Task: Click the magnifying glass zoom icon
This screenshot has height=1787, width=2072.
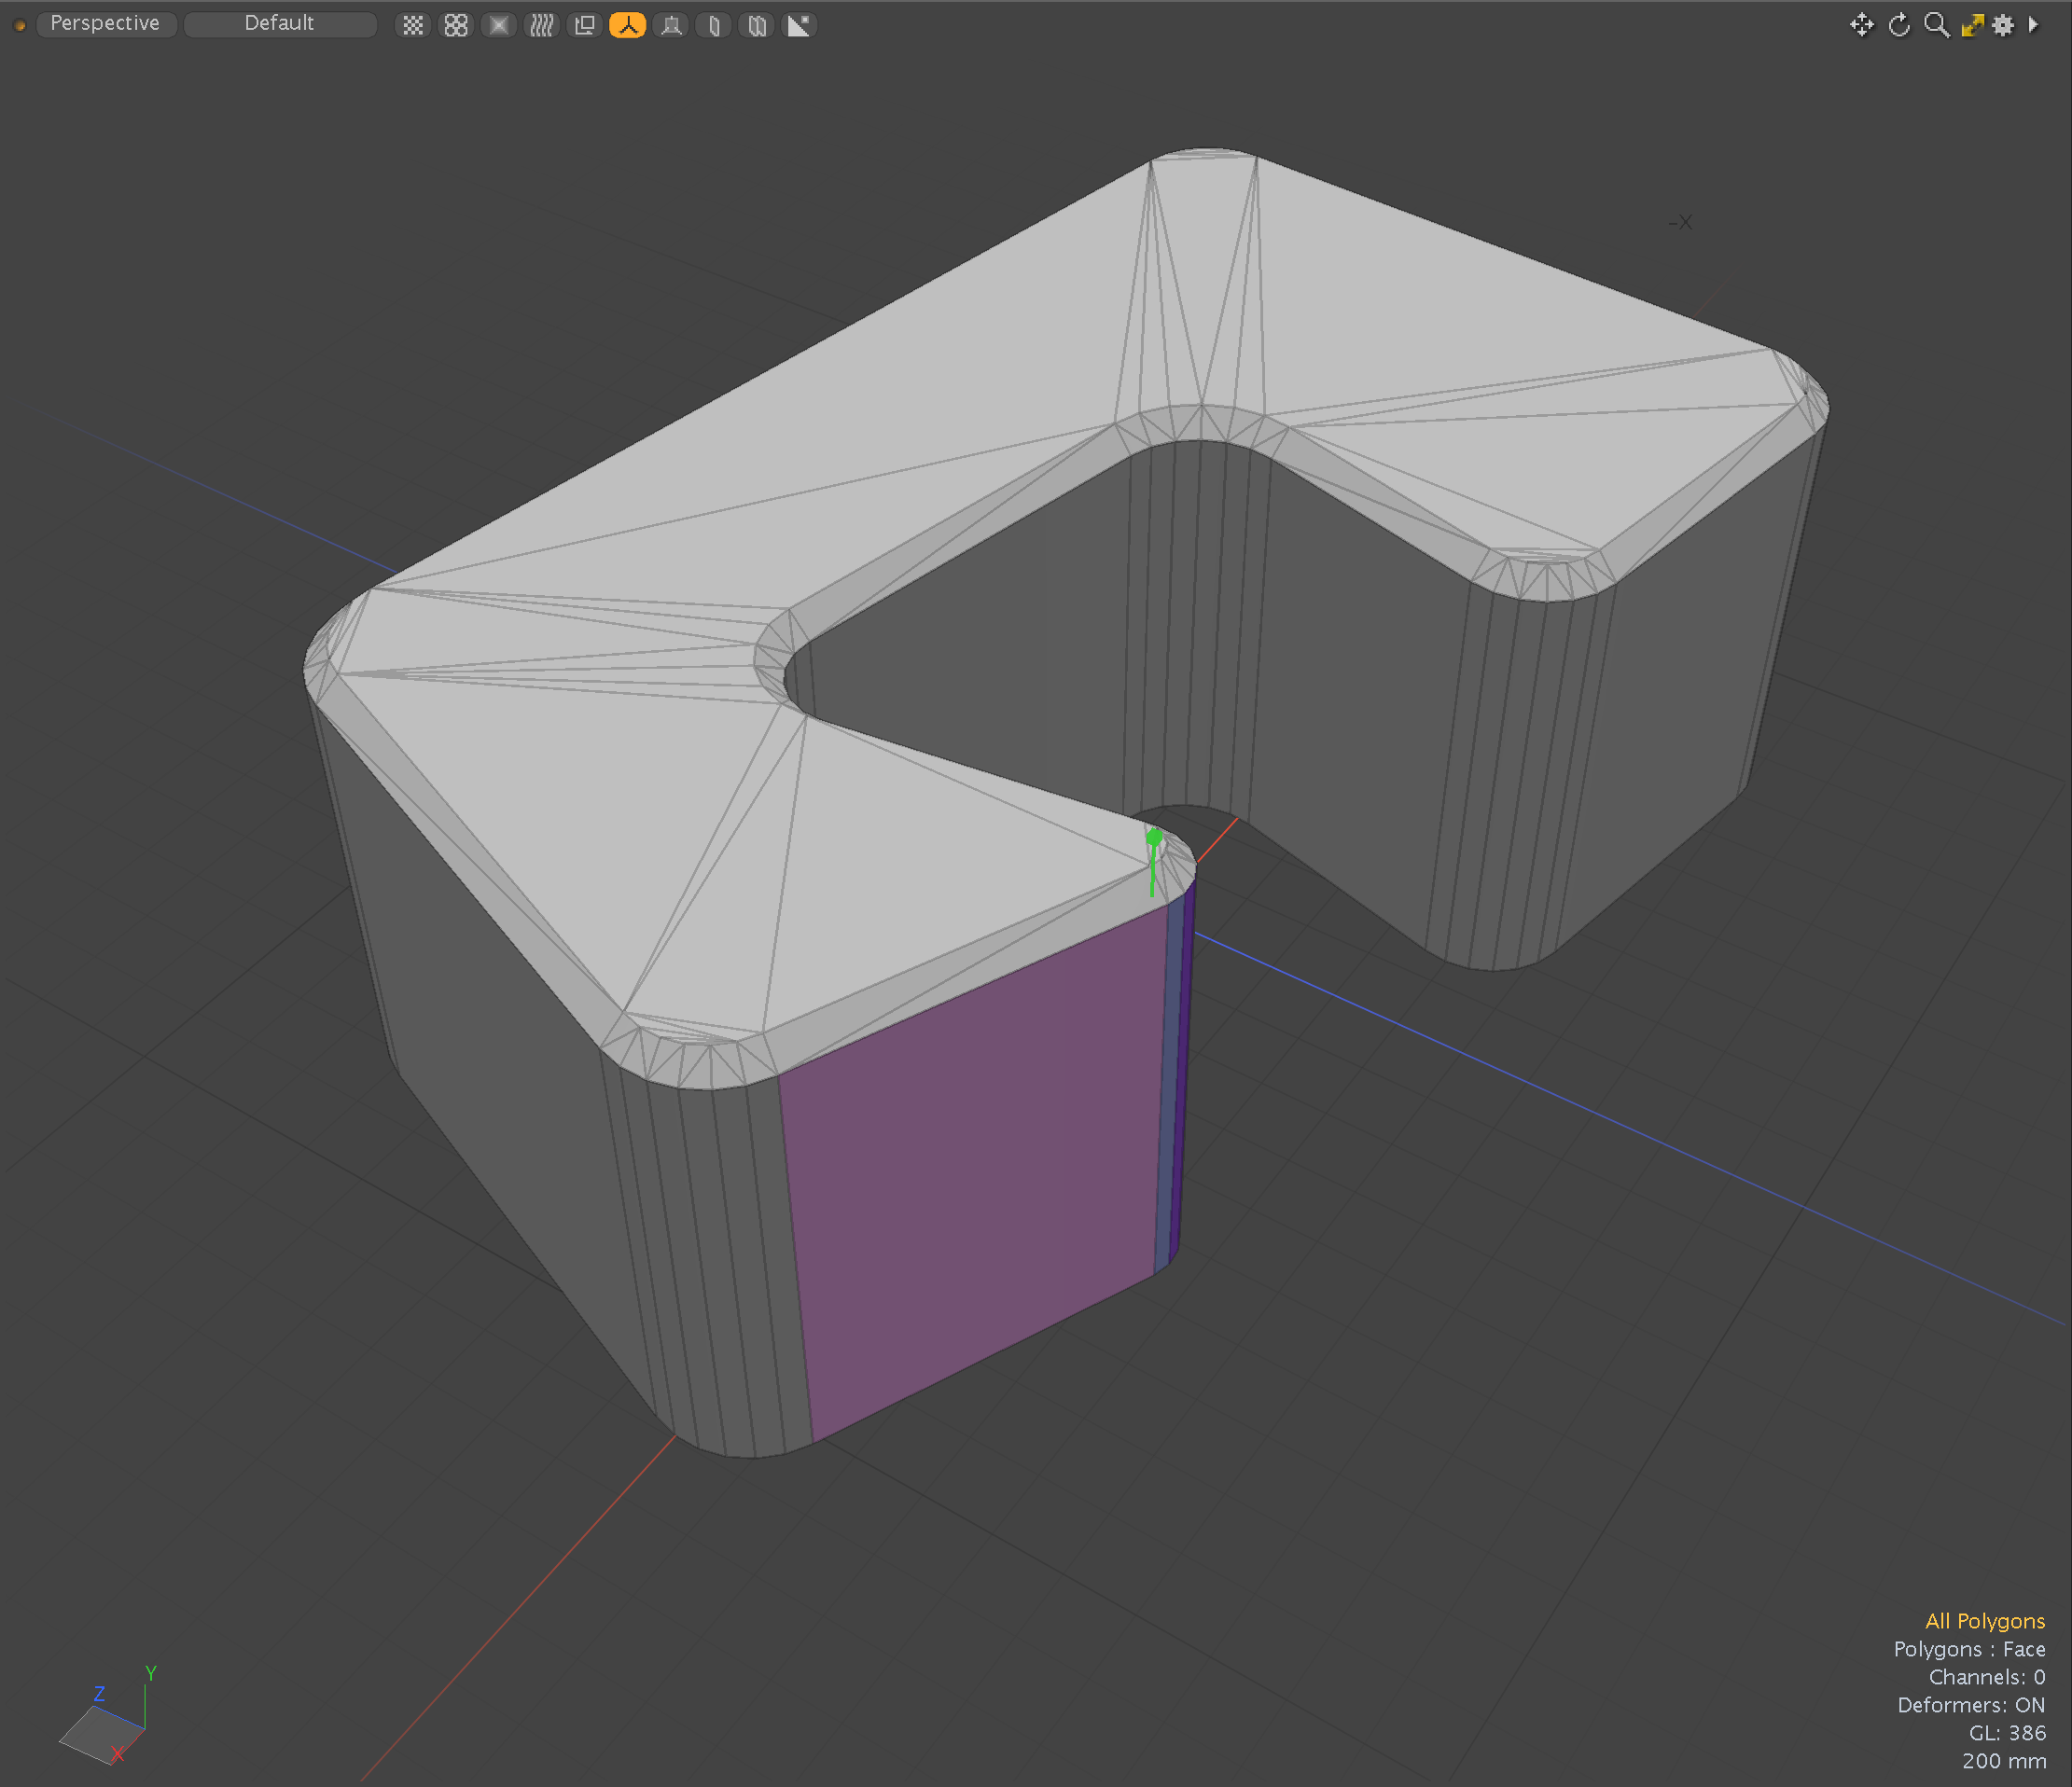Action: (x=1936, y=25)
